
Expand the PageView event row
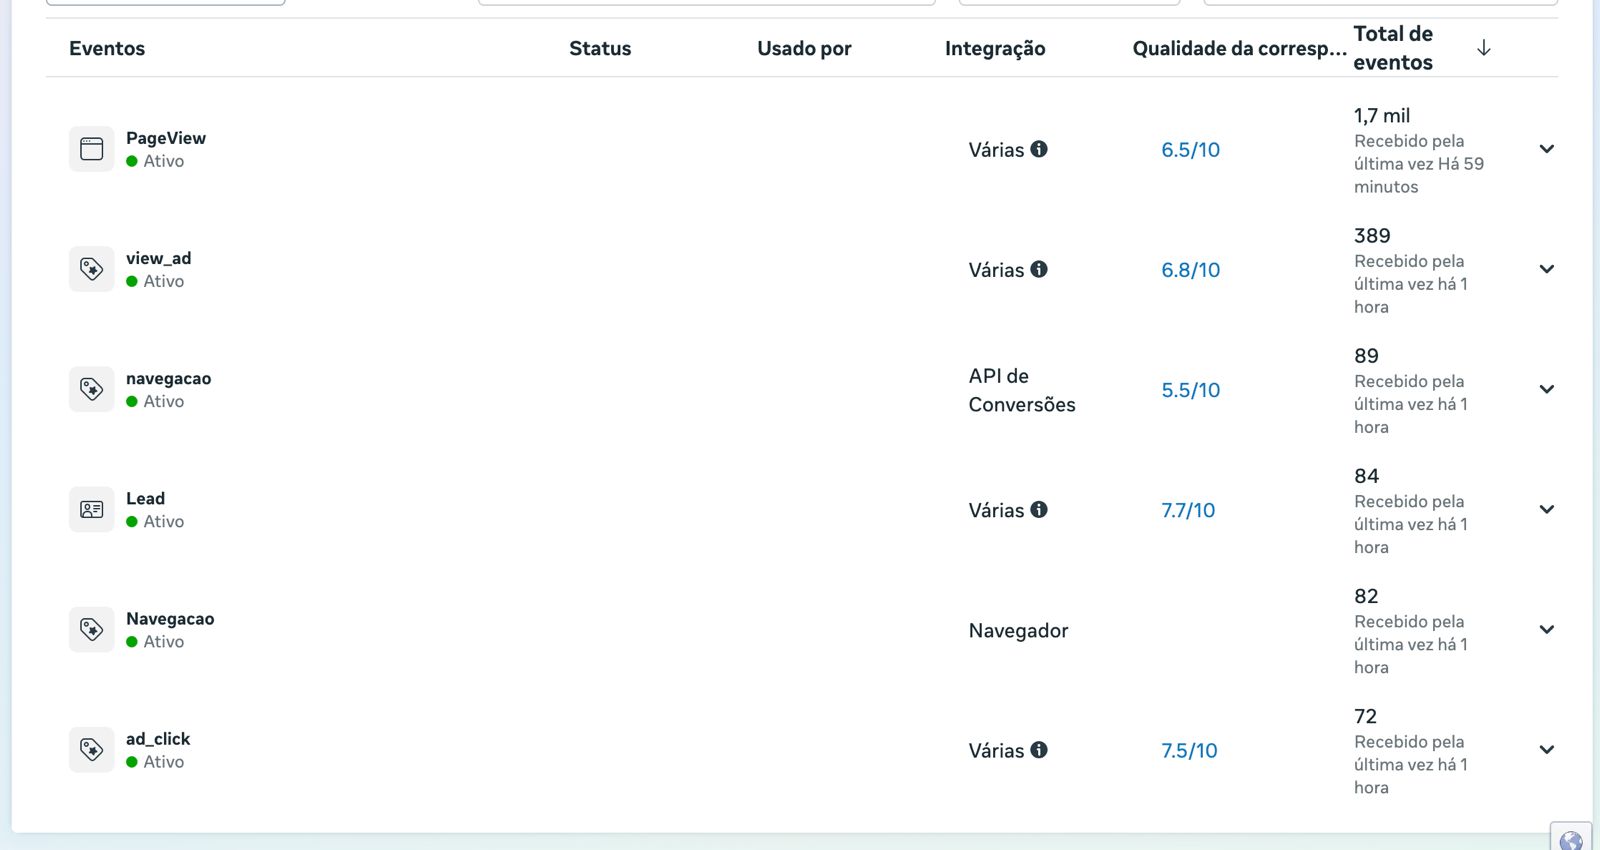tap(1547, 149)
